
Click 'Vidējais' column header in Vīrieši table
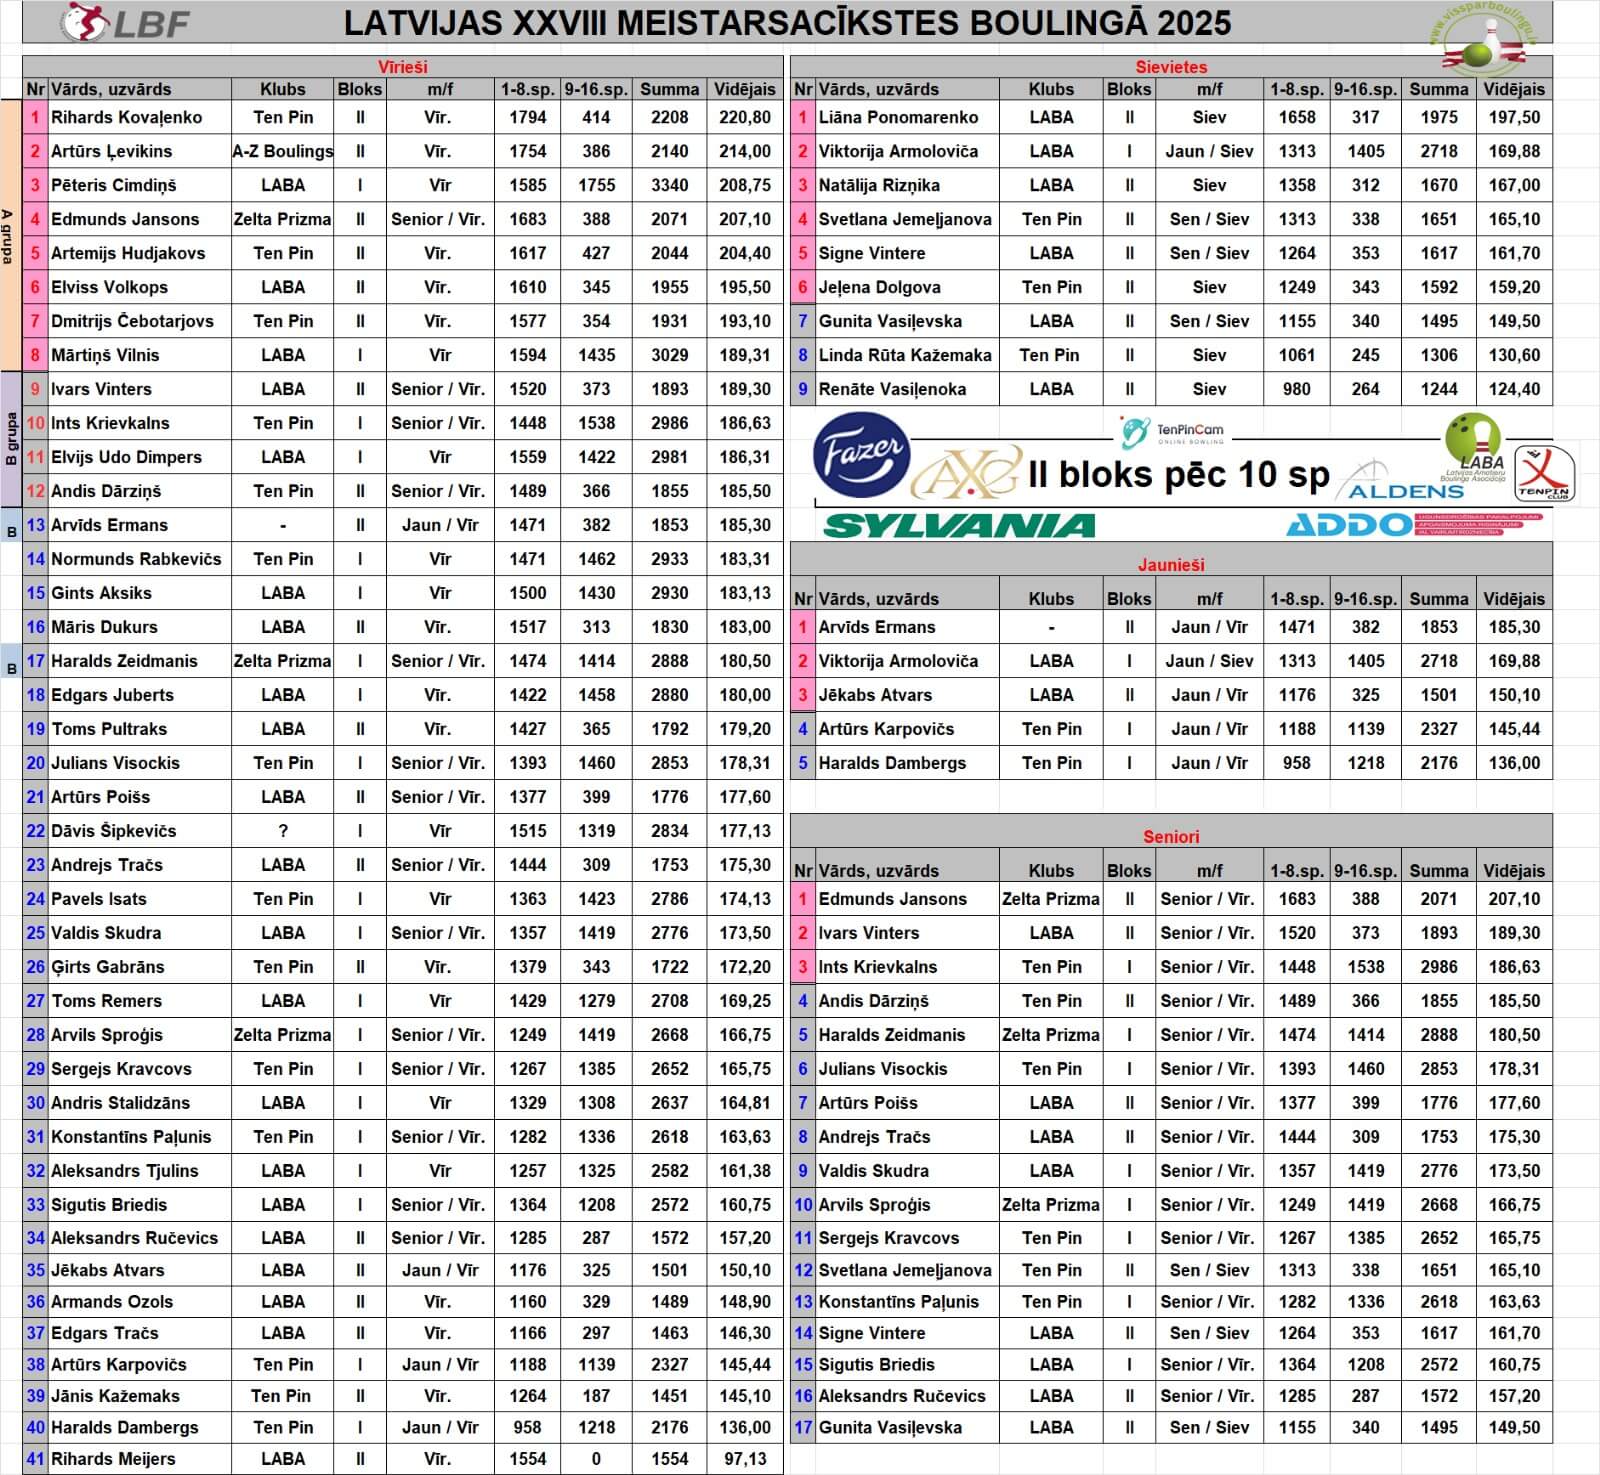pyautogui.click(x=745, y=89)
